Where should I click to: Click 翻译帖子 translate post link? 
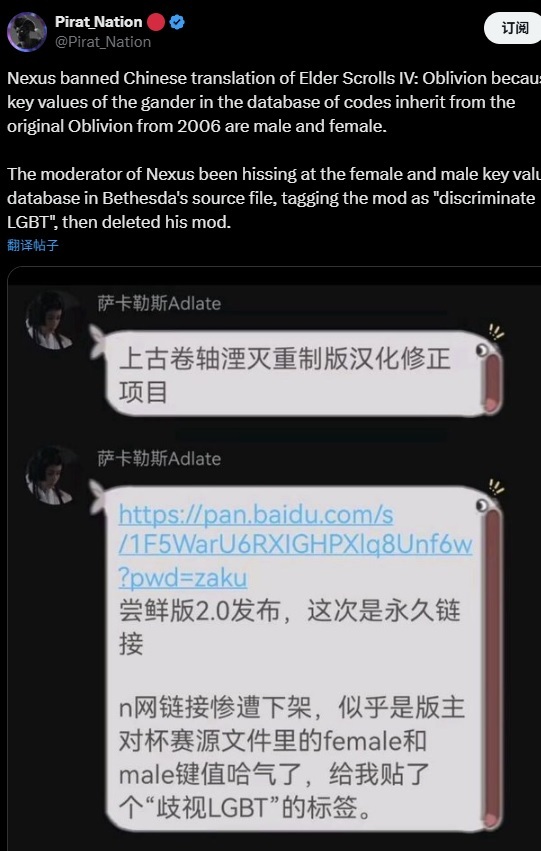[33, 245]
